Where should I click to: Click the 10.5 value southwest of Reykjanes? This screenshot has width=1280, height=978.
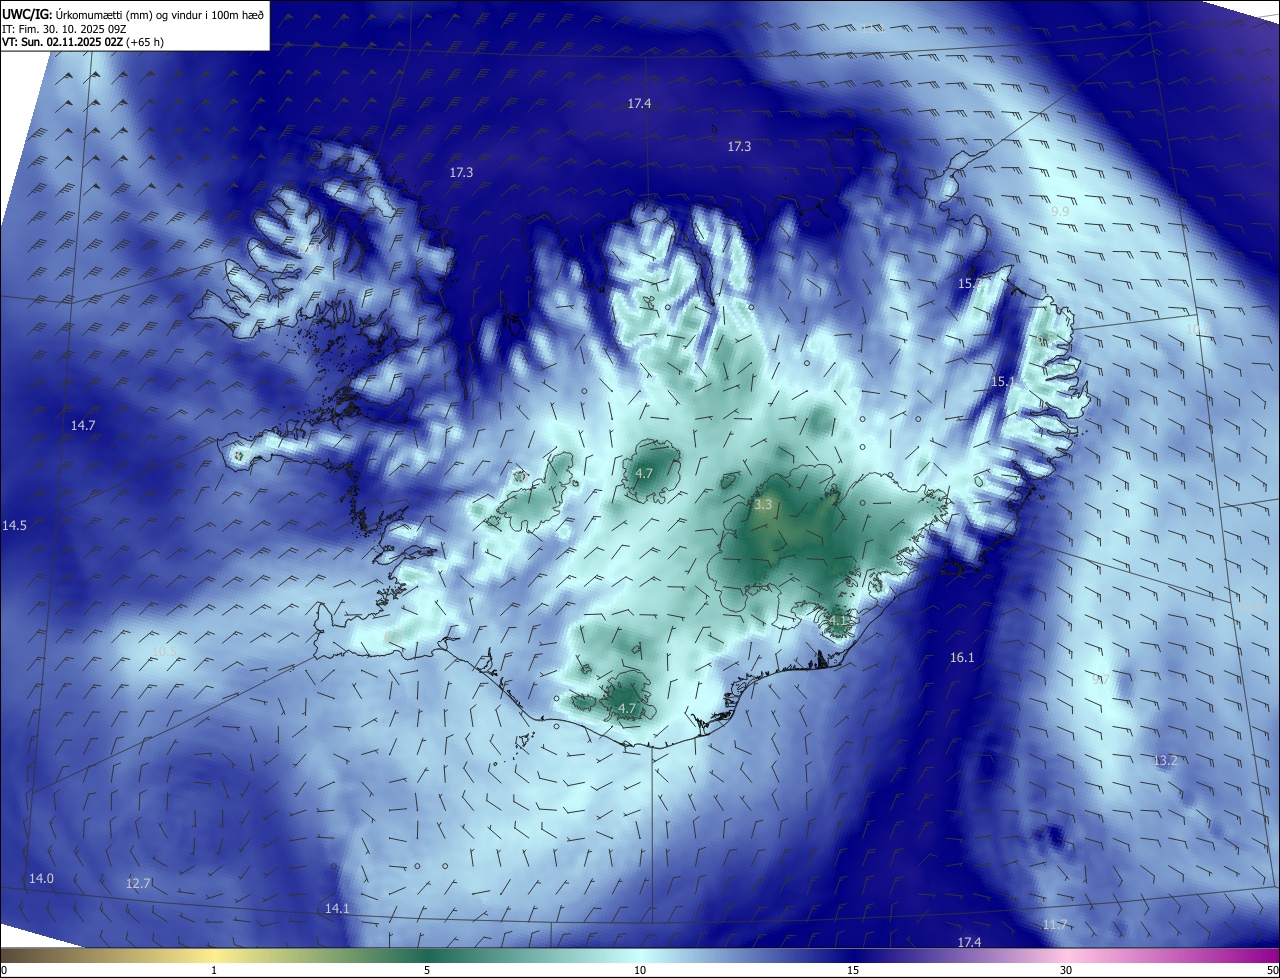pos(165,652)
